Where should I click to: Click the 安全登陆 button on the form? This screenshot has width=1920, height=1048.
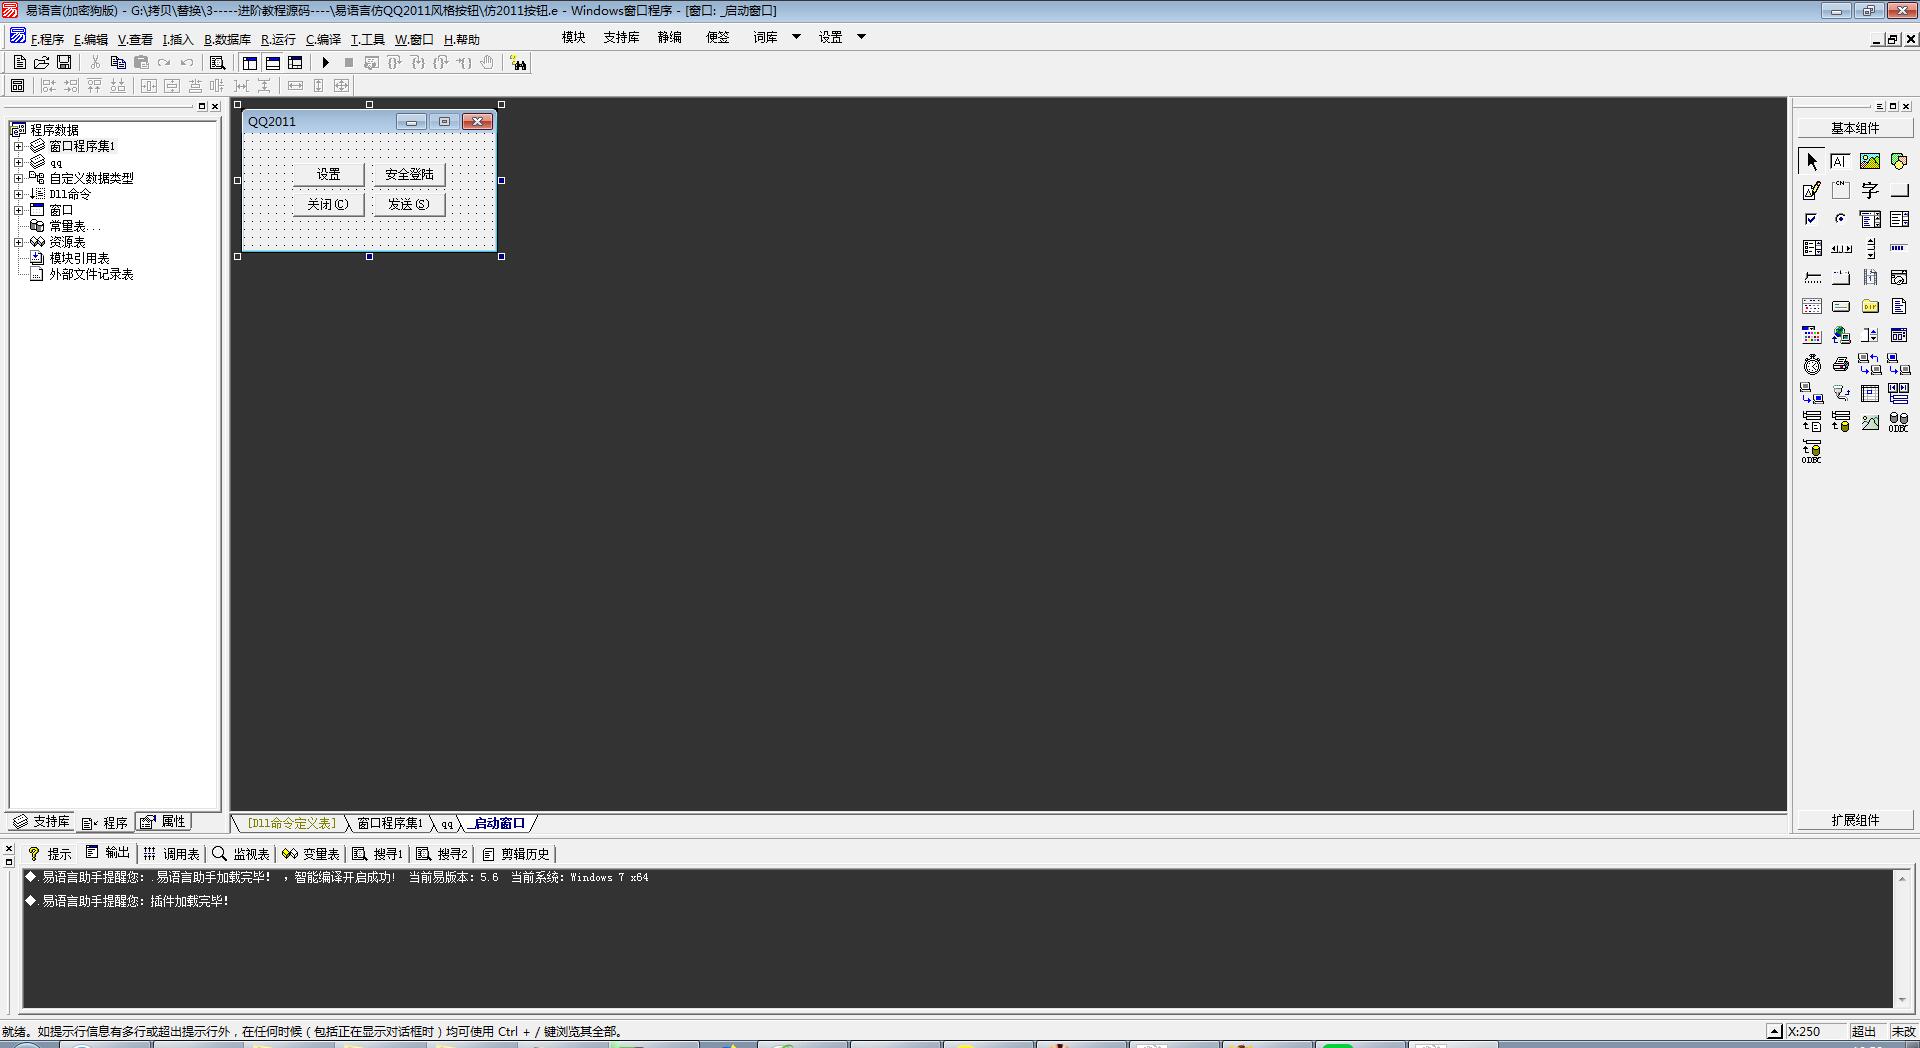click(409, 174)
